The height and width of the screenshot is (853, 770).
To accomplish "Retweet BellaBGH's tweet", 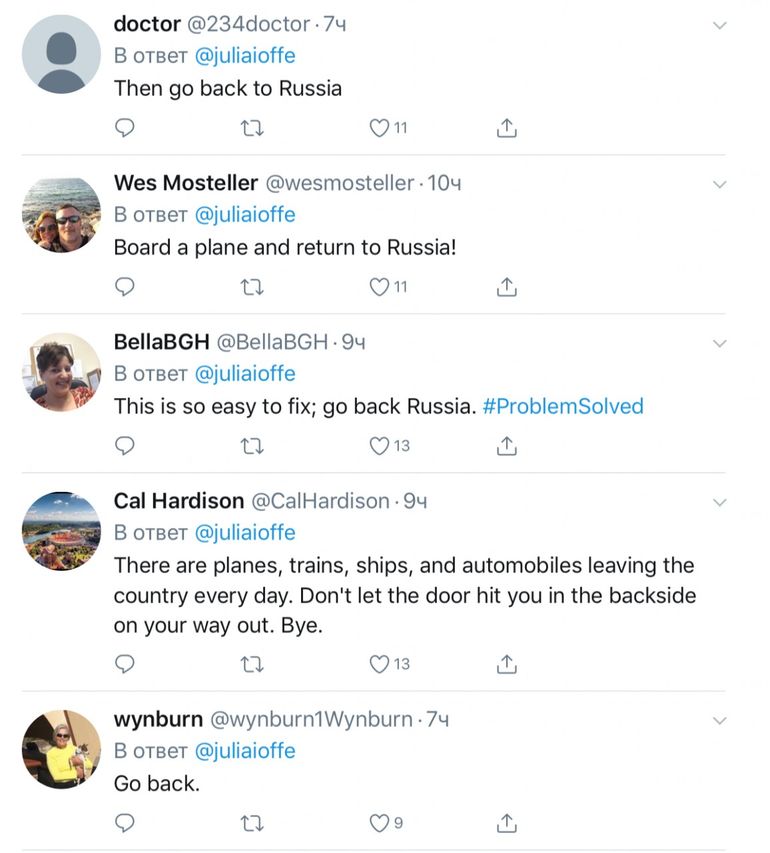I will click(x=252, y=447).
